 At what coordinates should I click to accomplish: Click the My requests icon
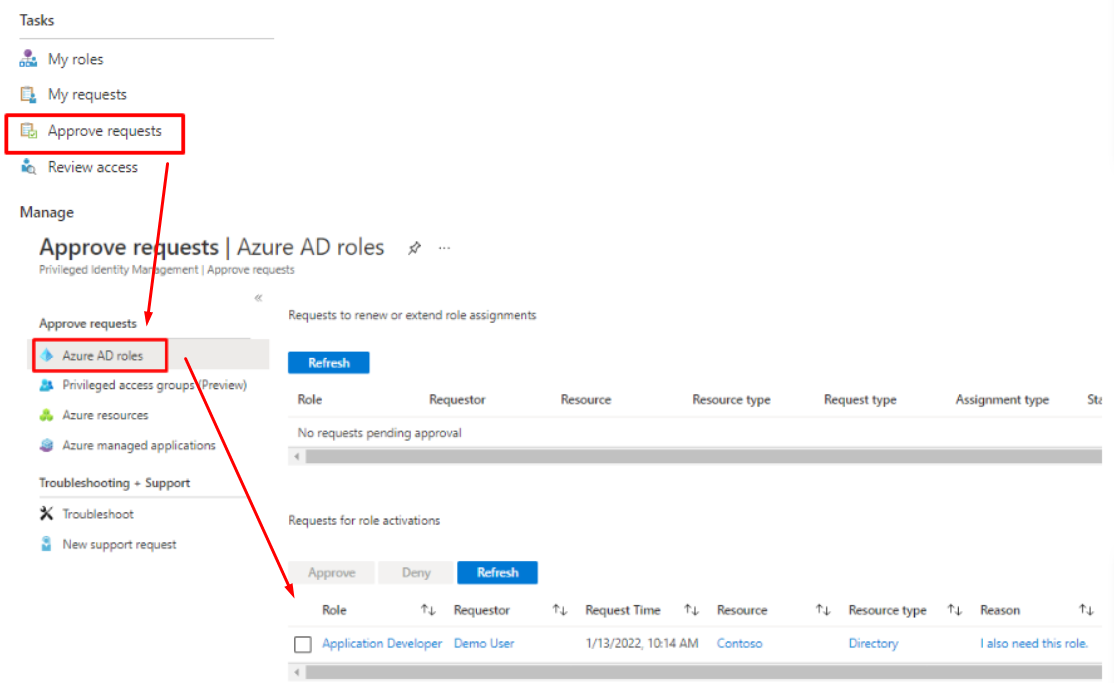[28, 95]
